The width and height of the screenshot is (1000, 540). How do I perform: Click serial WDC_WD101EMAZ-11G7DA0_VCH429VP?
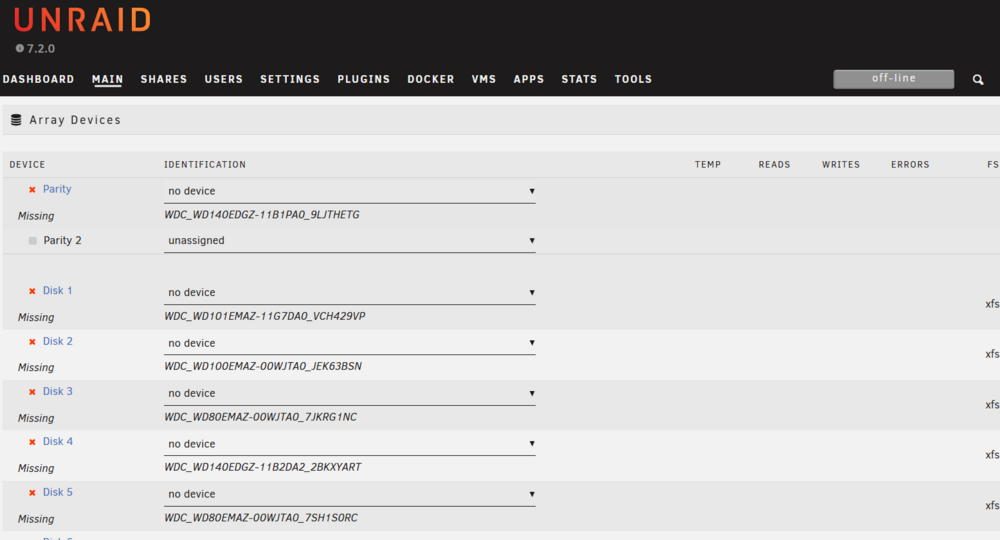click(x=265, y=316)
